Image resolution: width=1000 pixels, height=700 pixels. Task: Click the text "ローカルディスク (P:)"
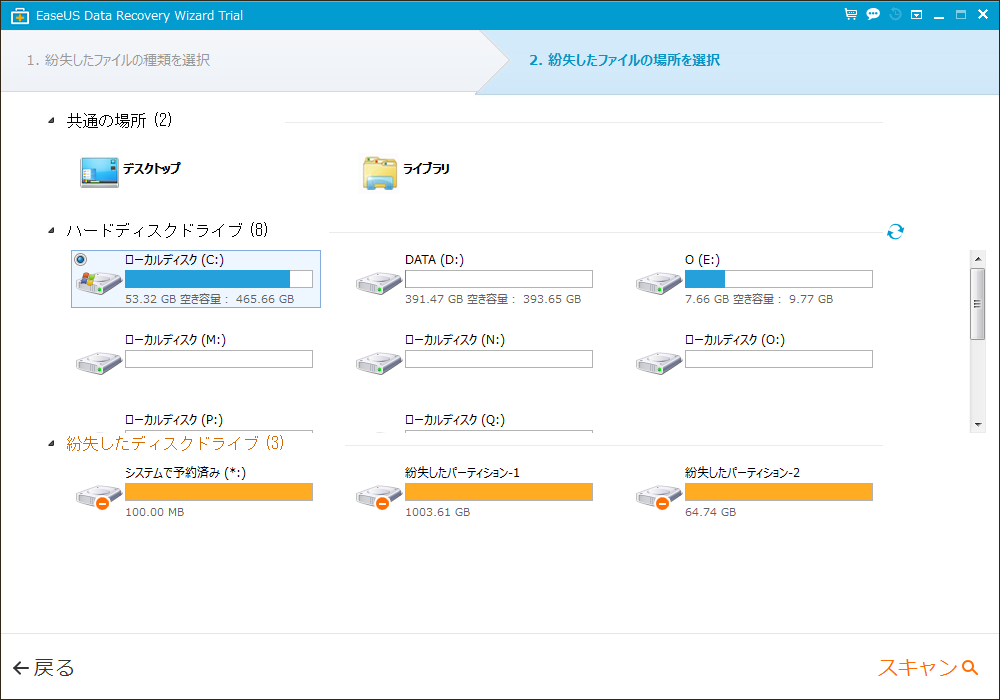tap(174, 419)
